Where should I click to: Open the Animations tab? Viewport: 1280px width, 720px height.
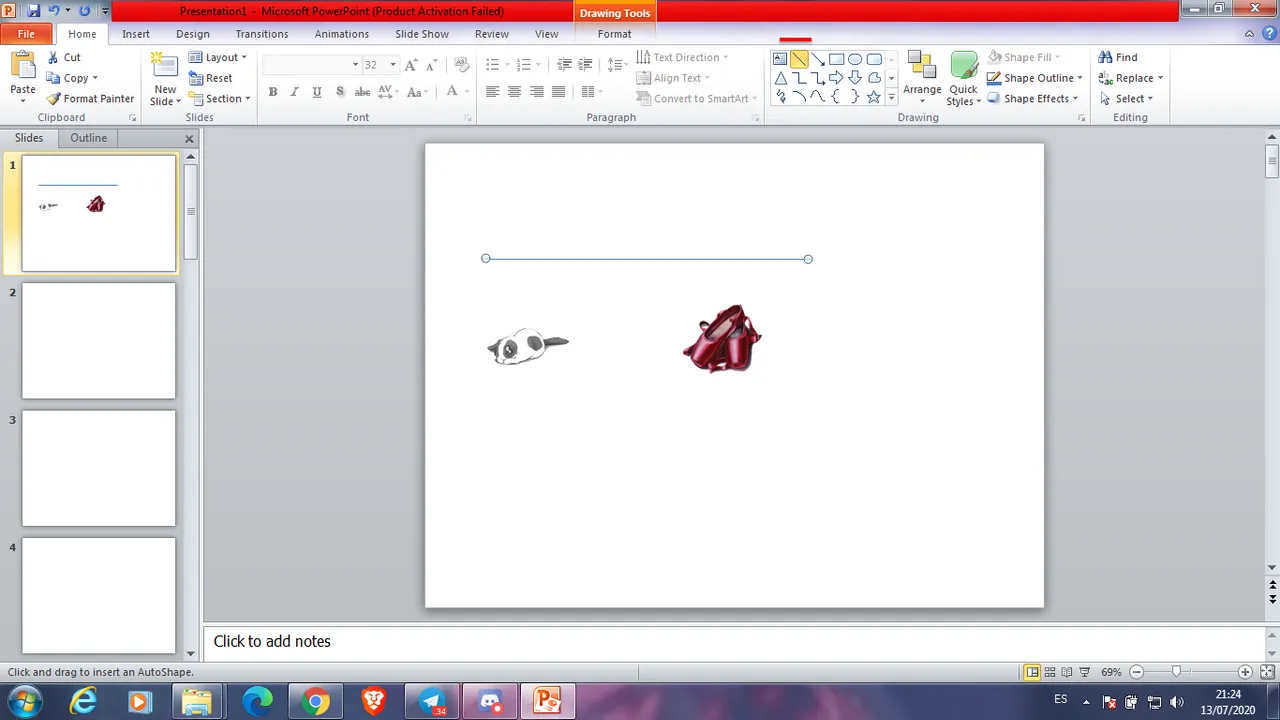pyautogui.click(x=342, y=34)
